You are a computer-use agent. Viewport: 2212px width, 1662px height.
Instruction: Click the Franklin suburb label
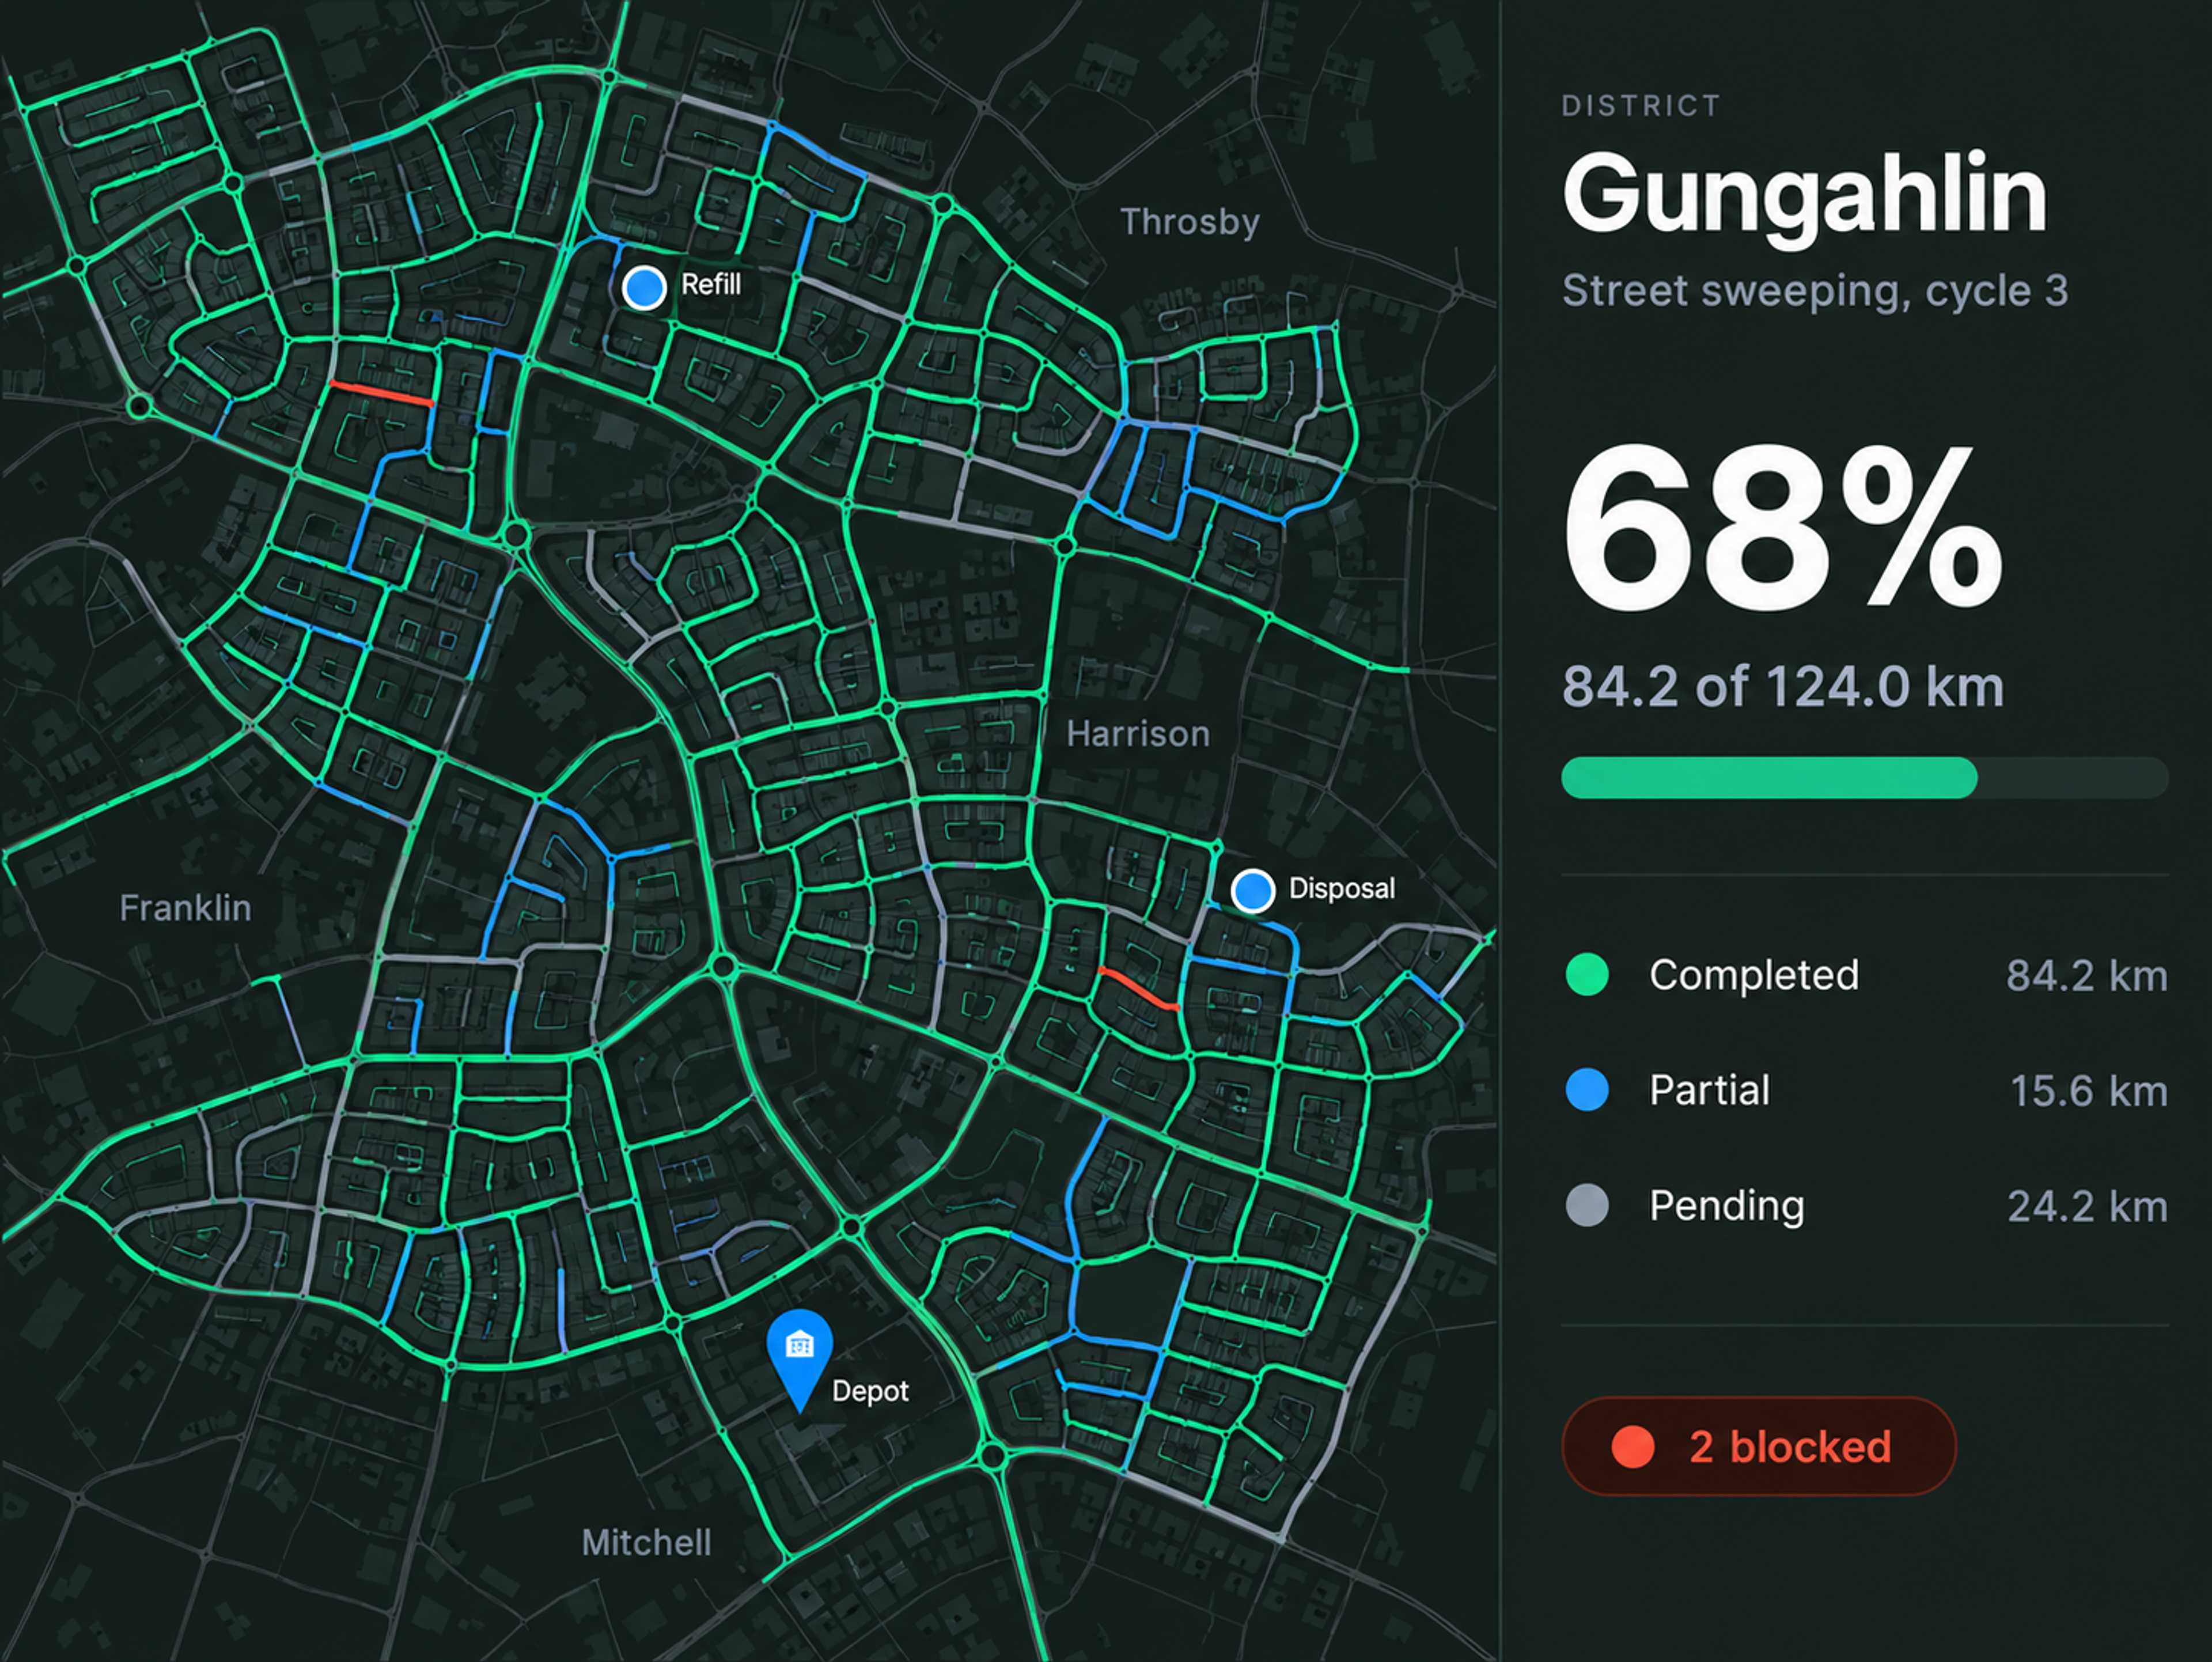point(185,908)
